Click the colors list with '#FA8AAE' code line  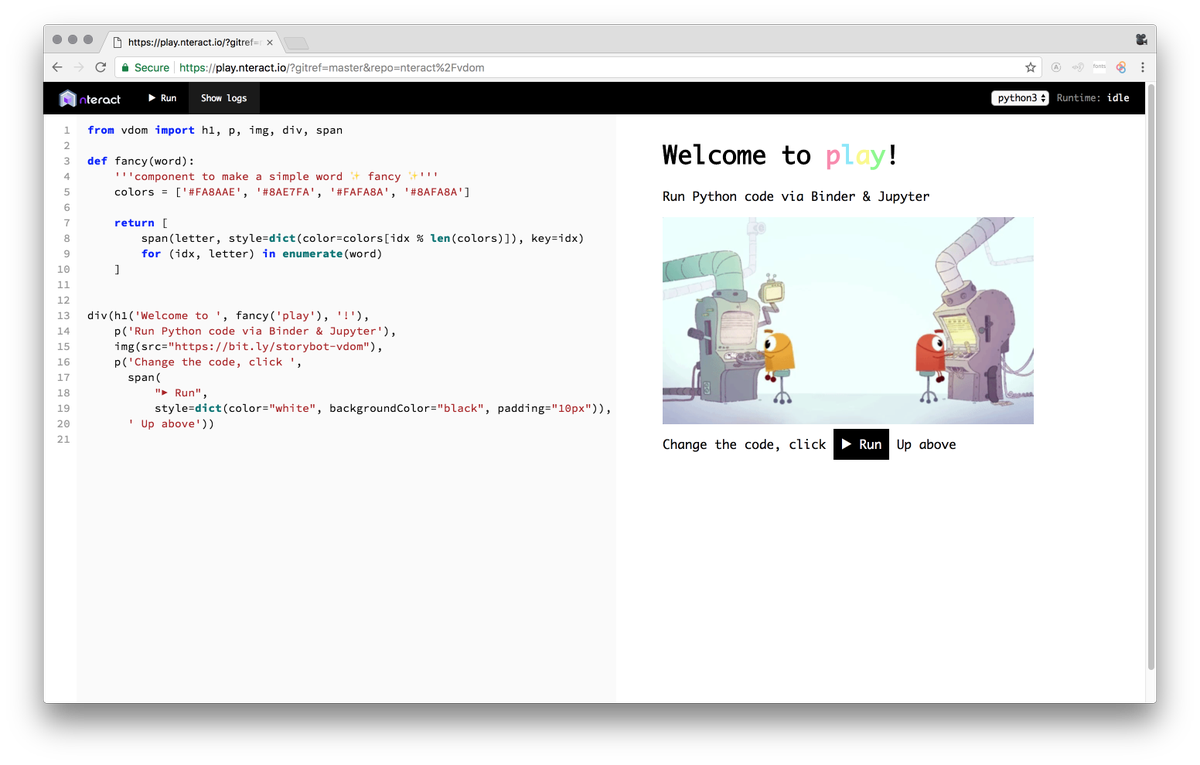(x=292, y=192)
